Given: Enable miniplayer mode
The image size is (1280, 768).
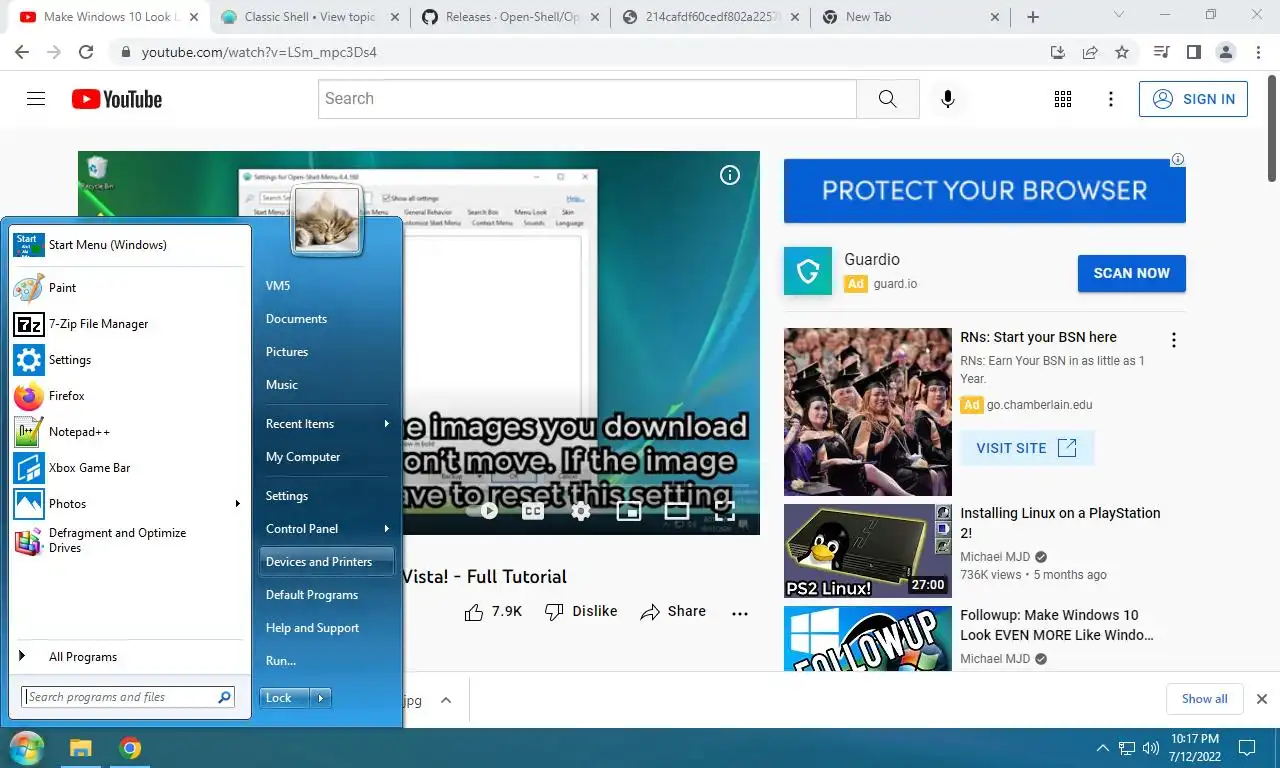Looking at the screenshot, I should point(629,511).
